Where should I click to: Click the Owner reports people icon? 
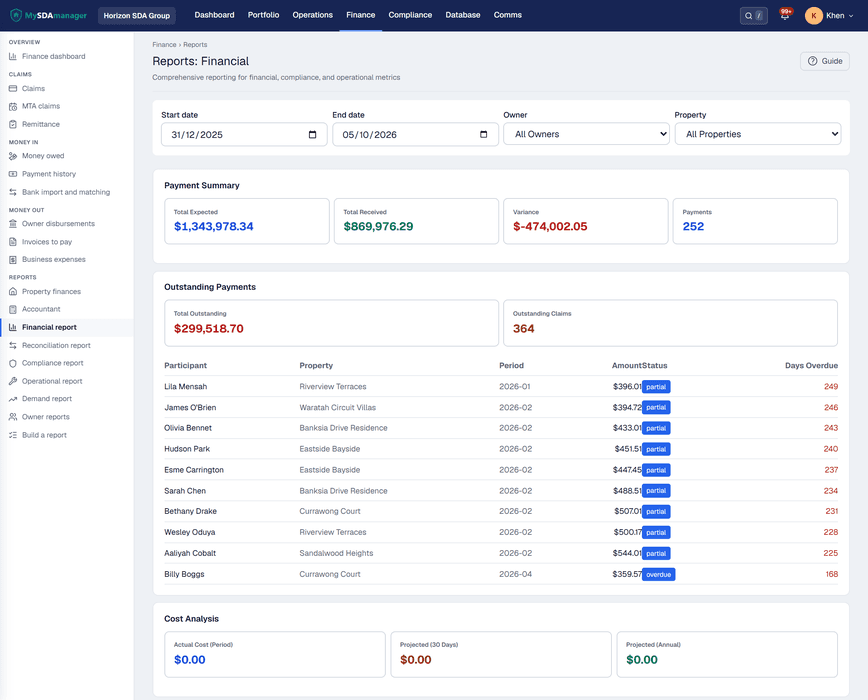point(13,417)
